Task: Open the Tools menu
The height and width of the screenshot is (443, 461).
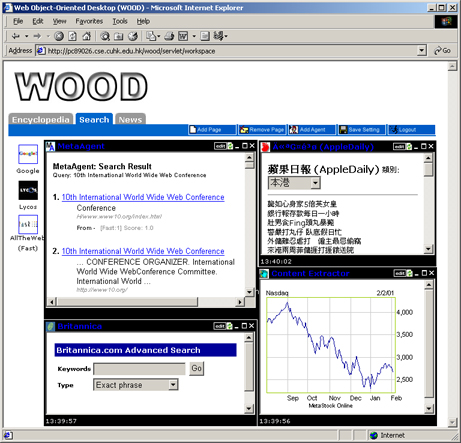Action: coord(120,21)
